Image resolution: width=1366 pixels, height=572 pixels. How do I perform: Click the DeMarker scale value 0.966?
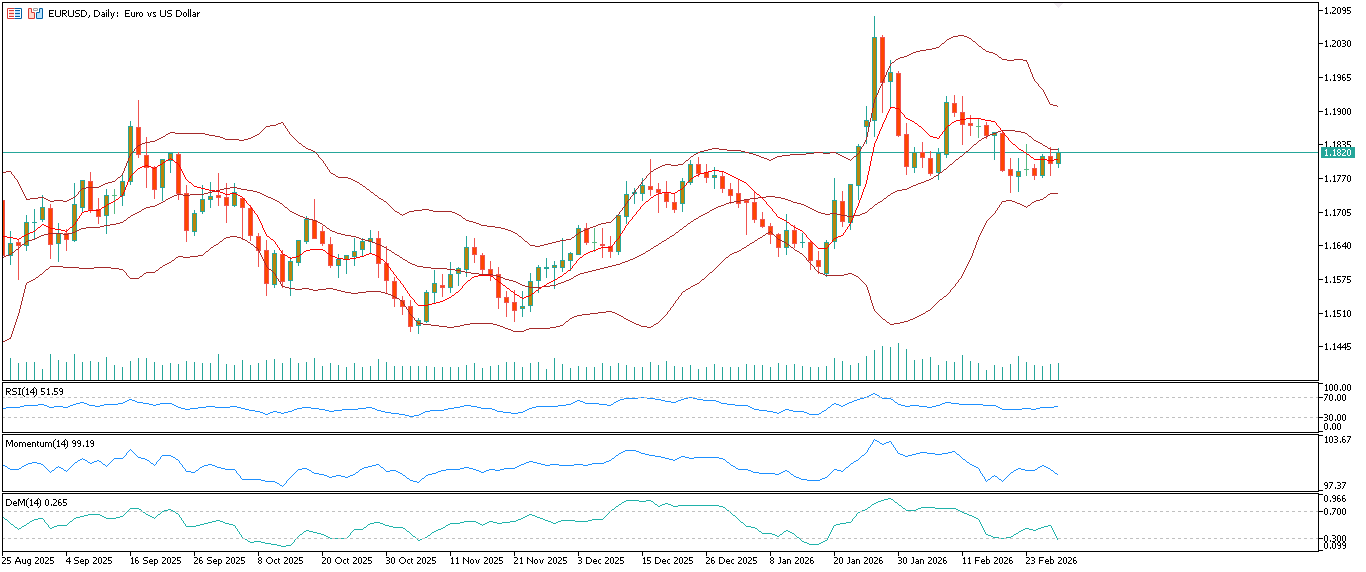[1336, 498]
